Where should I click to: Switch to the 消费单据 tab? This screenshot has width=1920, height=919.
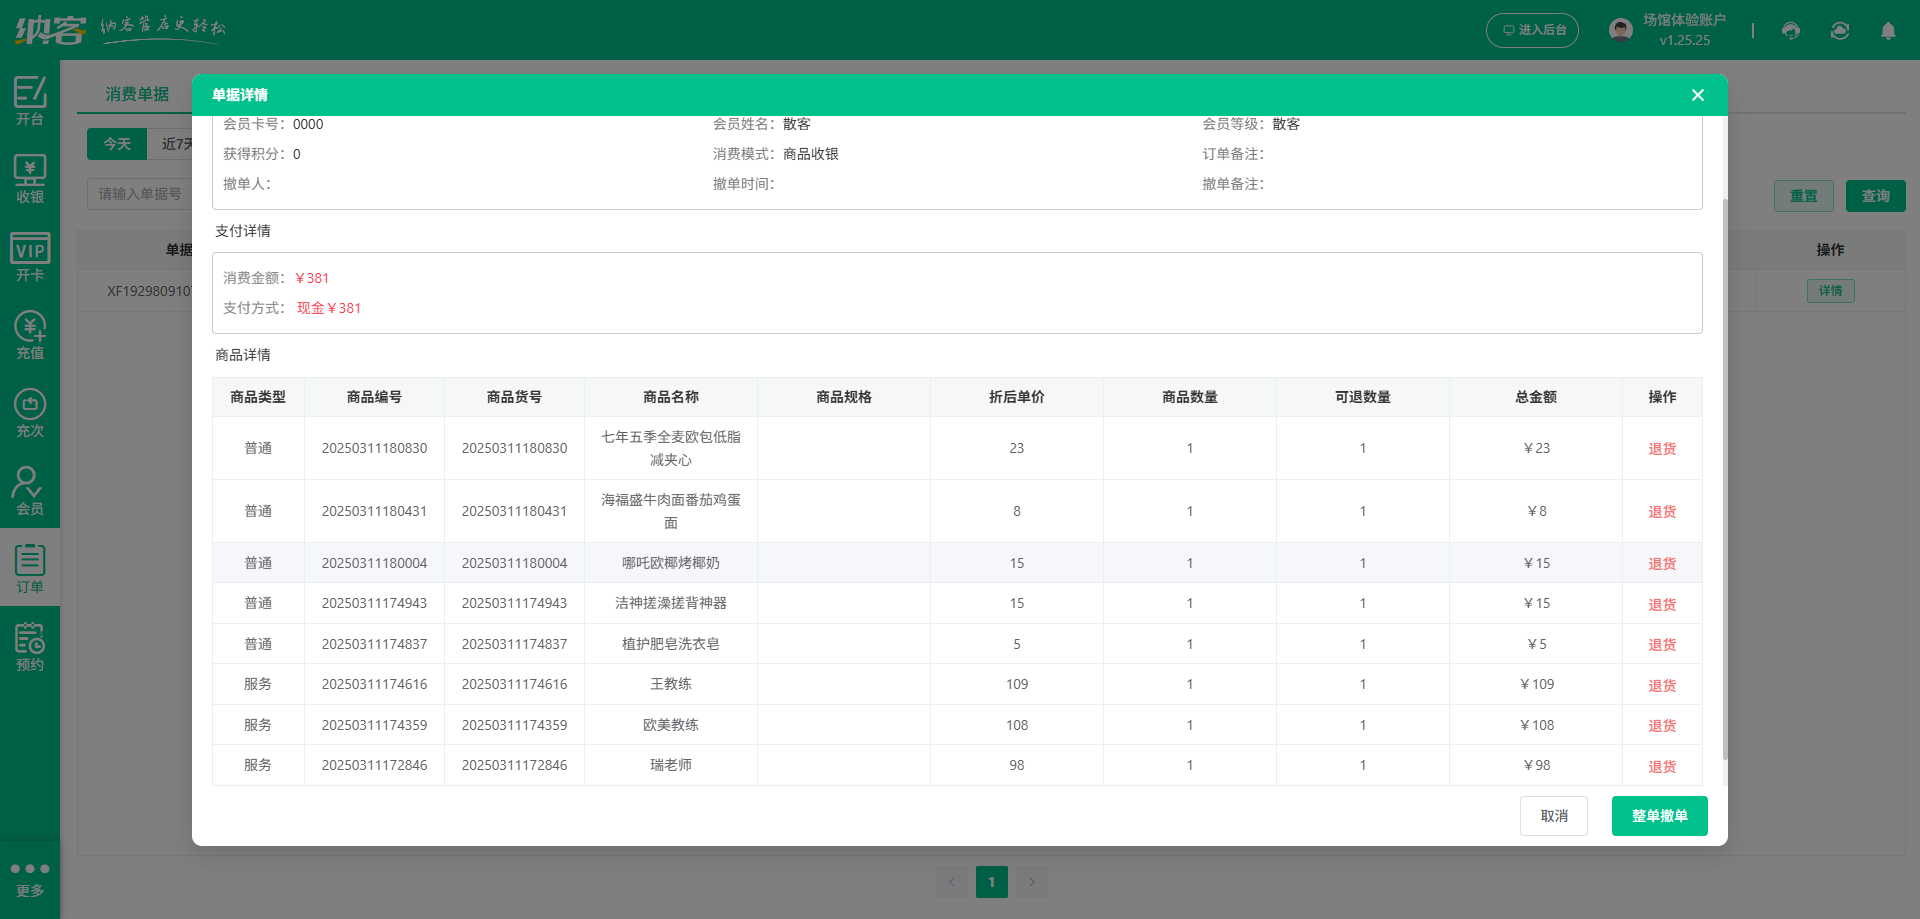point(137,94)
